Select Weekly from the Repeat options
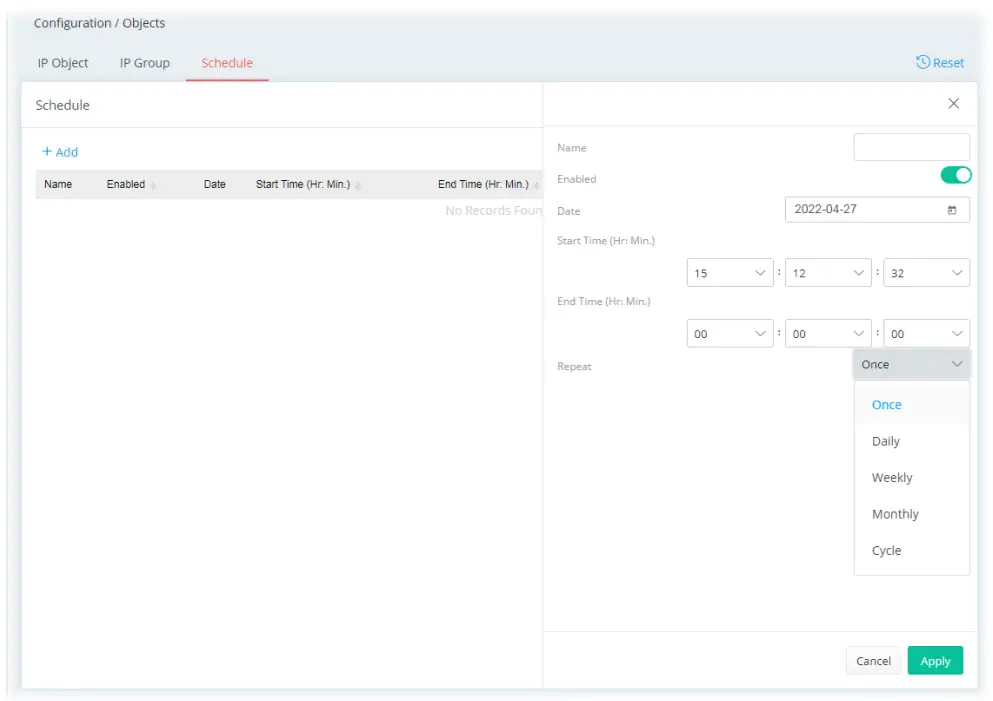The height and width of the screenshot is (701, 993). click(891, 477)
